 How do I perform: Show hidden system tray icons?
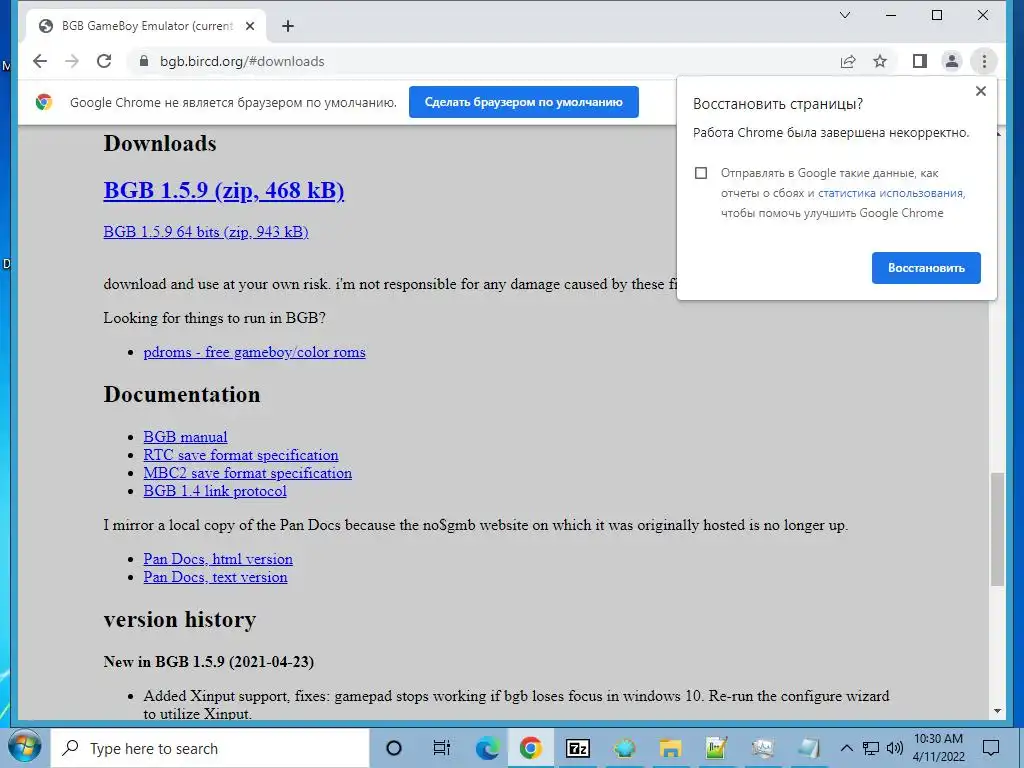tap(846, 748)
